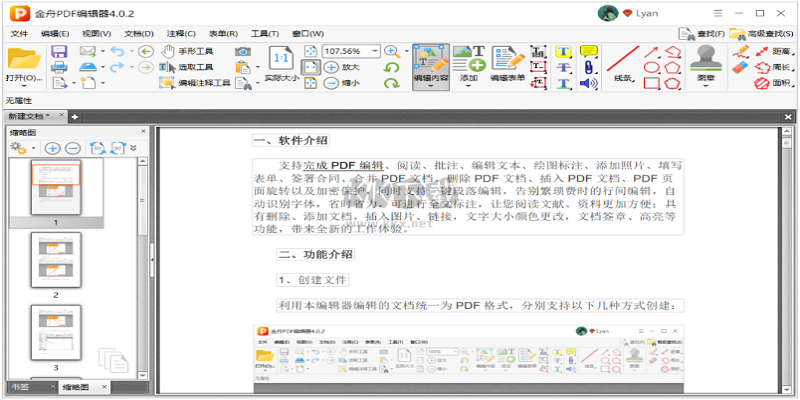Click the Paste clipboard icon

[243, 67]
